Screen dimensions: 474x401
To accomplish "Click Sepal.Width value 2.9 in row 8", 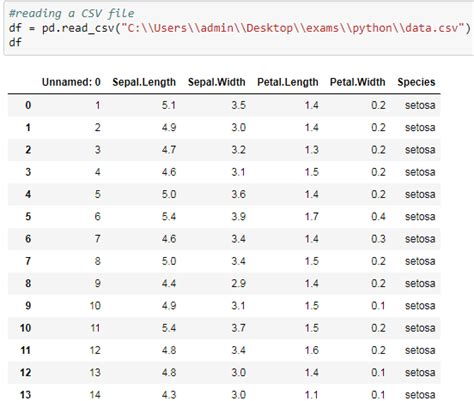I will point(239,284).
